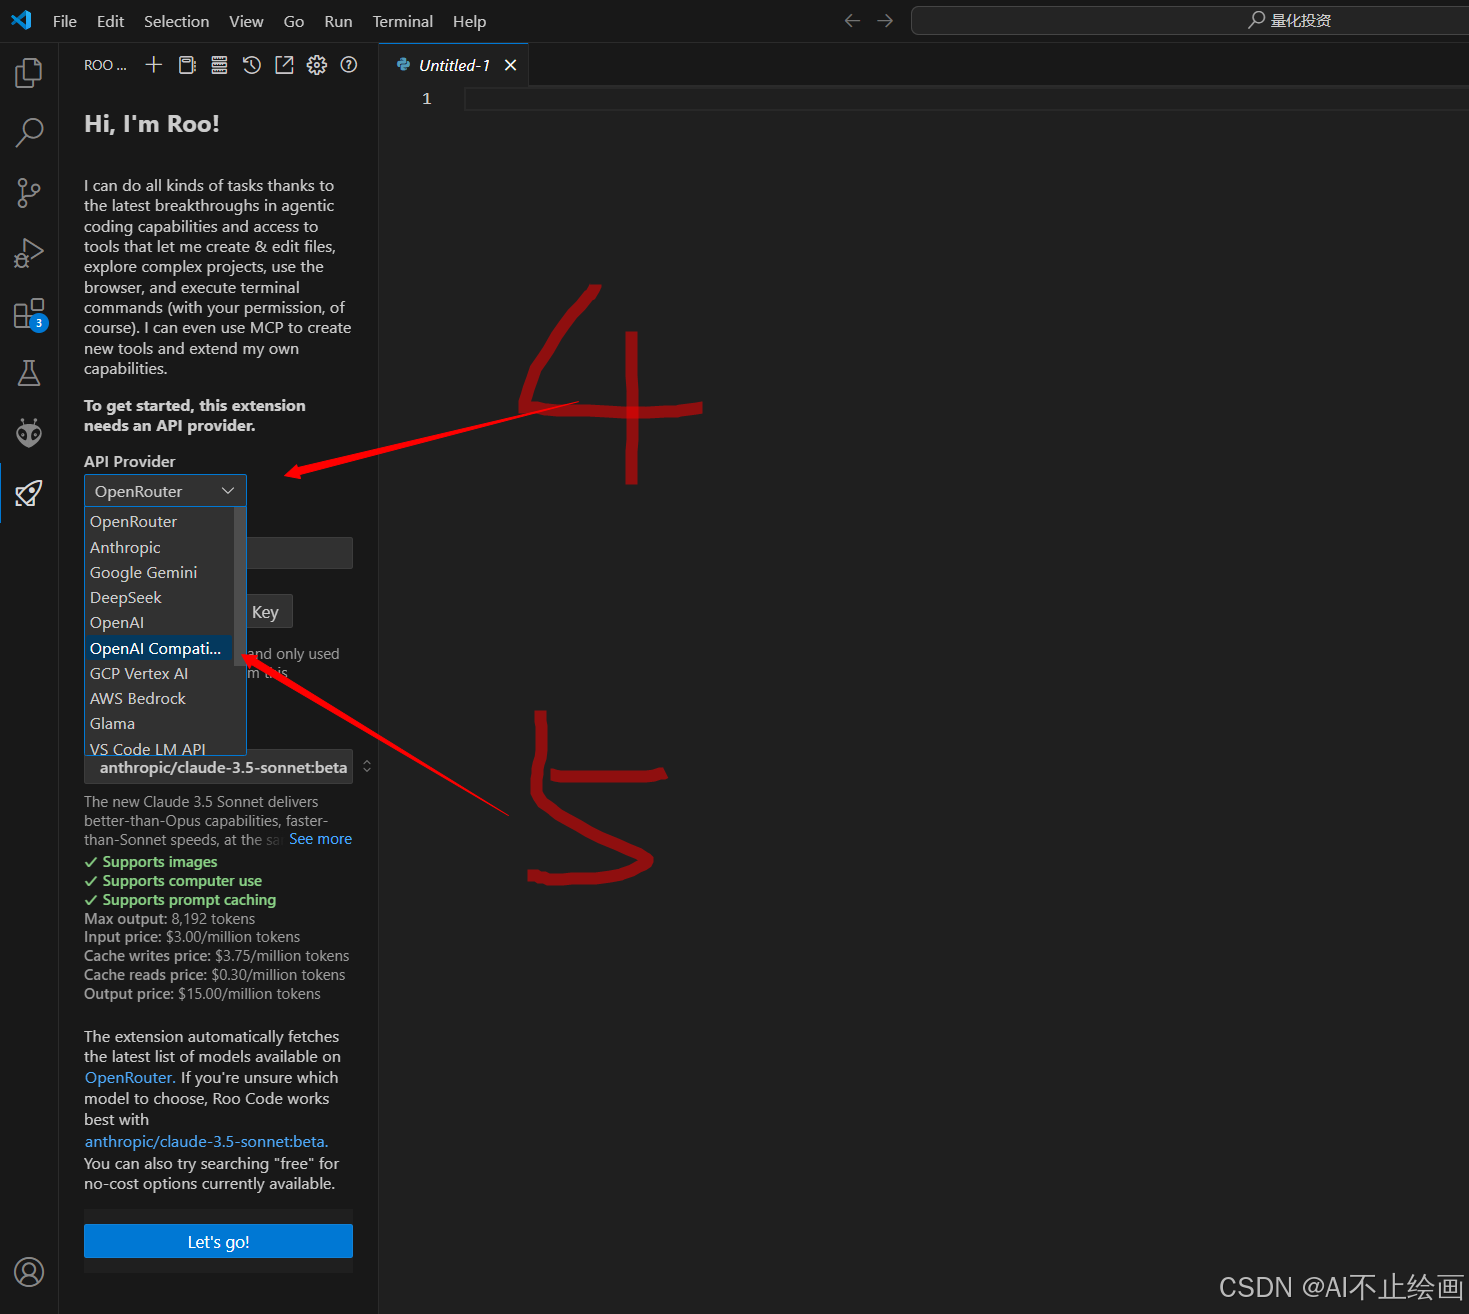
Task: Open the Roo Code rocket view
Action: pyautogui.click(x=29, y=493)
